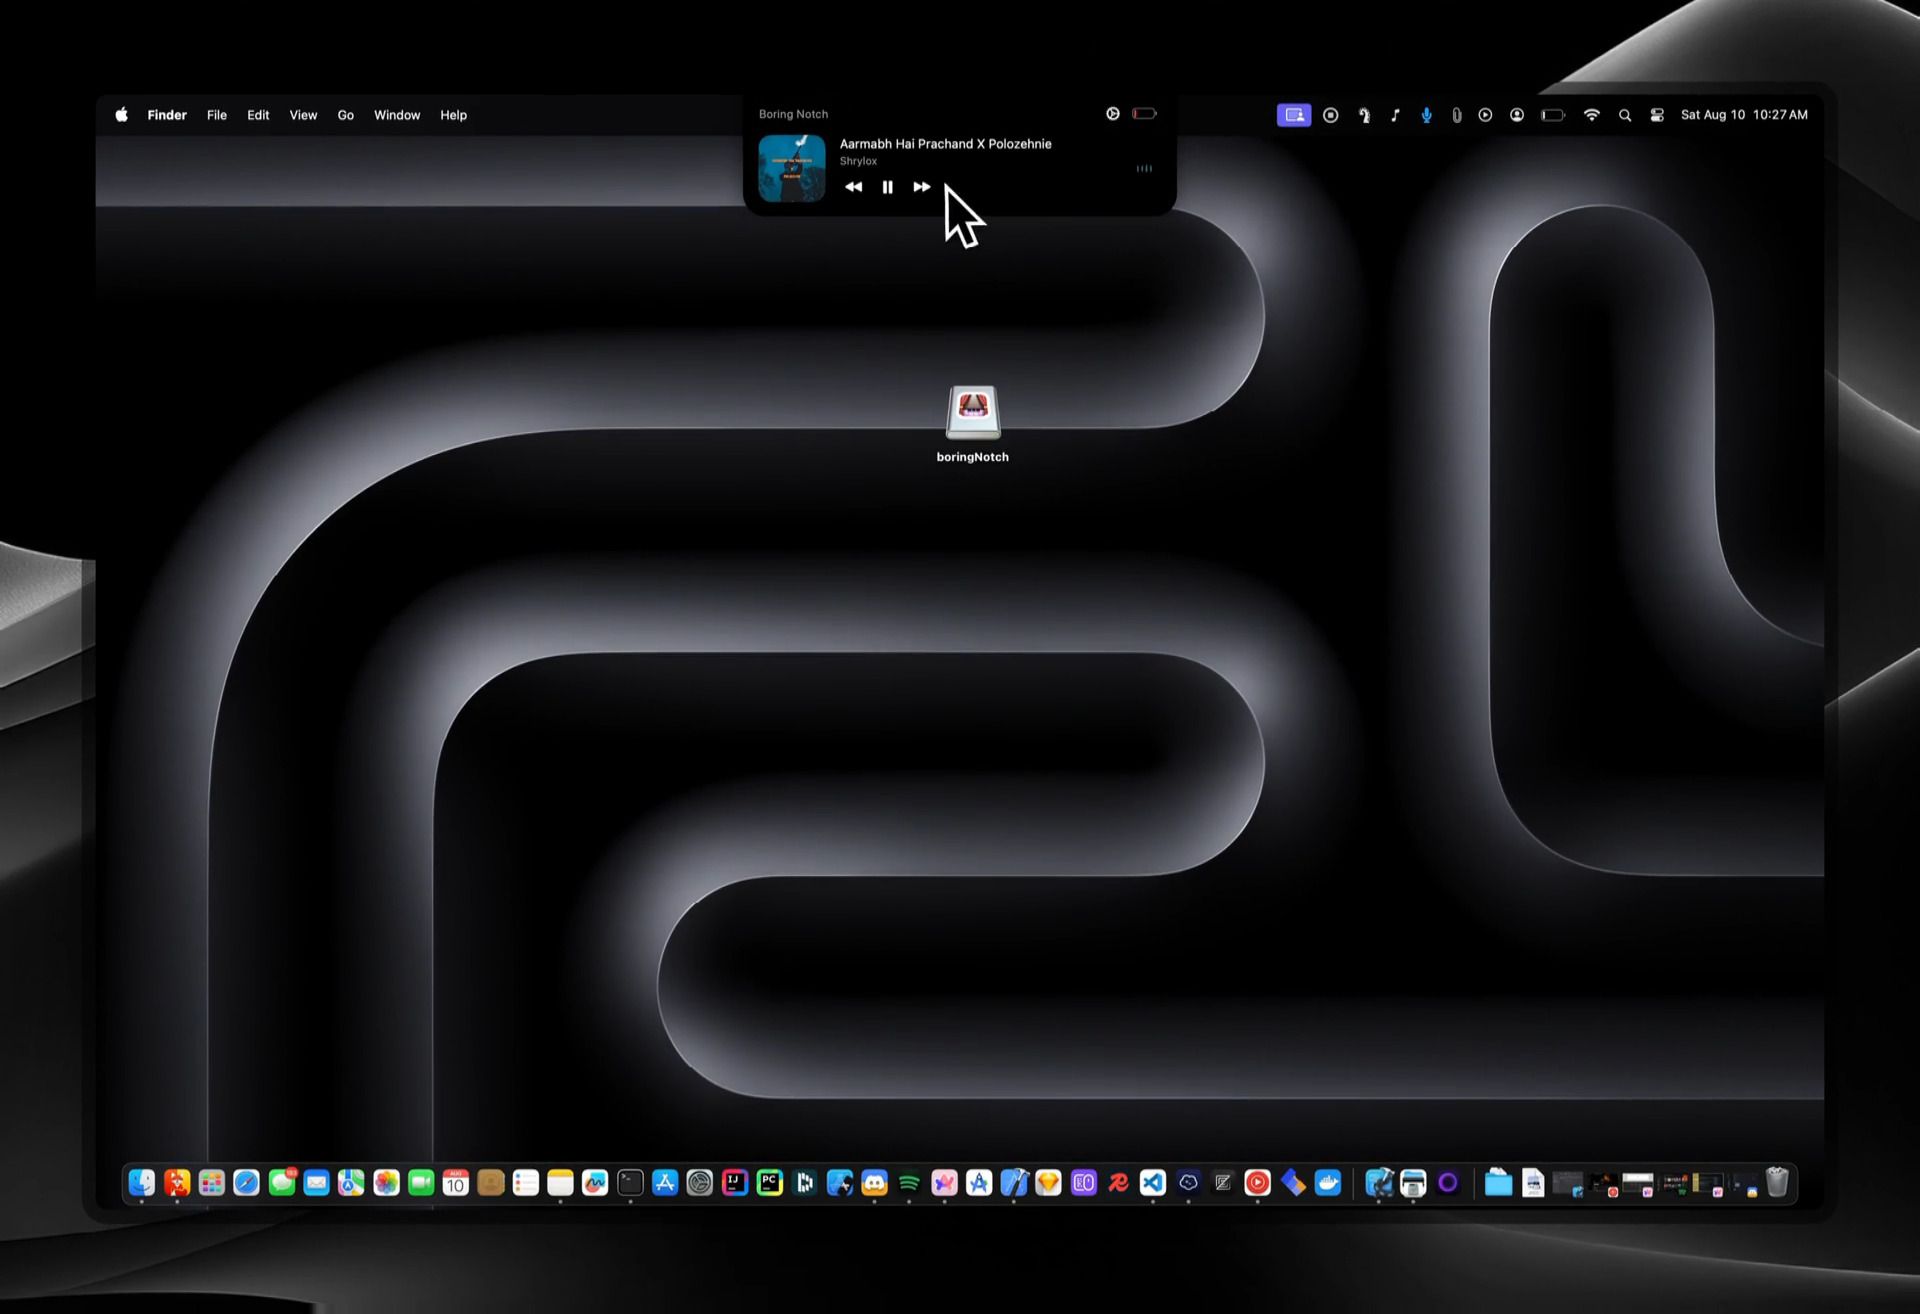This screenshot has width=1920, height=1314.
Task: Launch IntelliJ IDEA from the Dock
Action: (x=734, y=1183)
